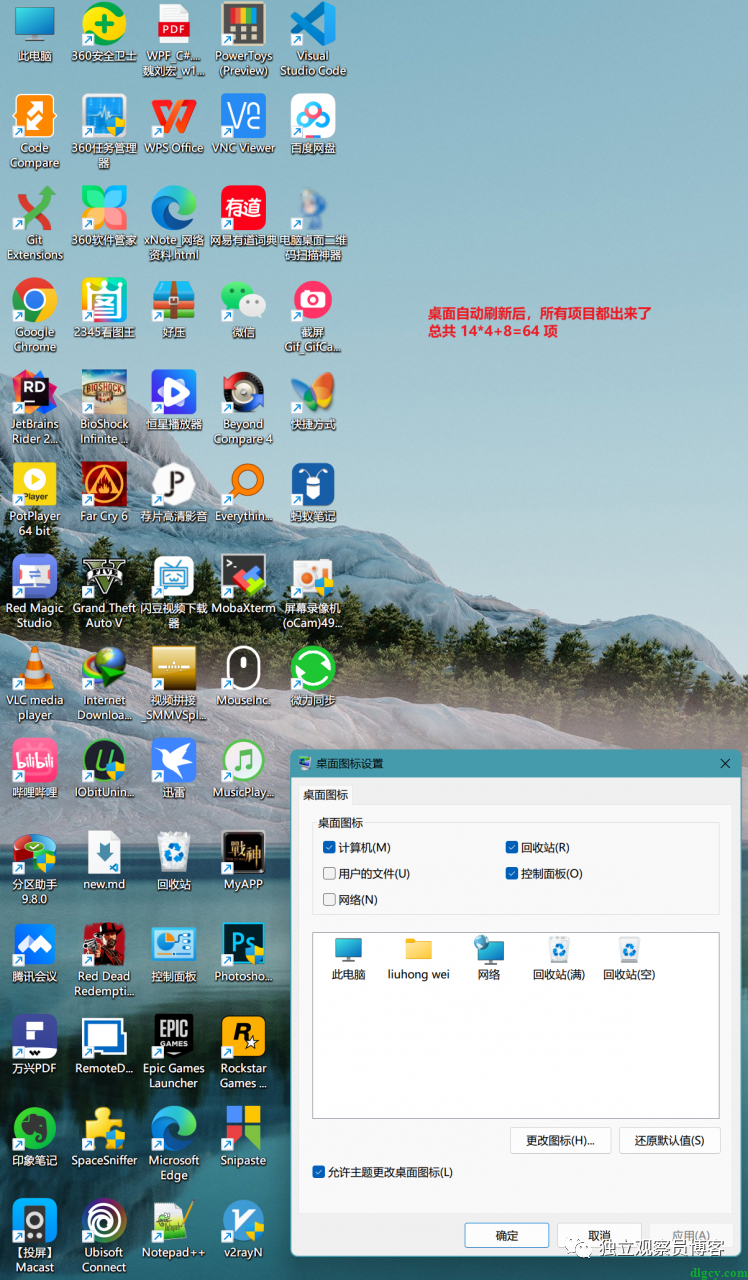The height and width of the screenshot is (1280, 748).
Task: Close the 桌面图标设置 dialog
Action: [x=725, y=763]
